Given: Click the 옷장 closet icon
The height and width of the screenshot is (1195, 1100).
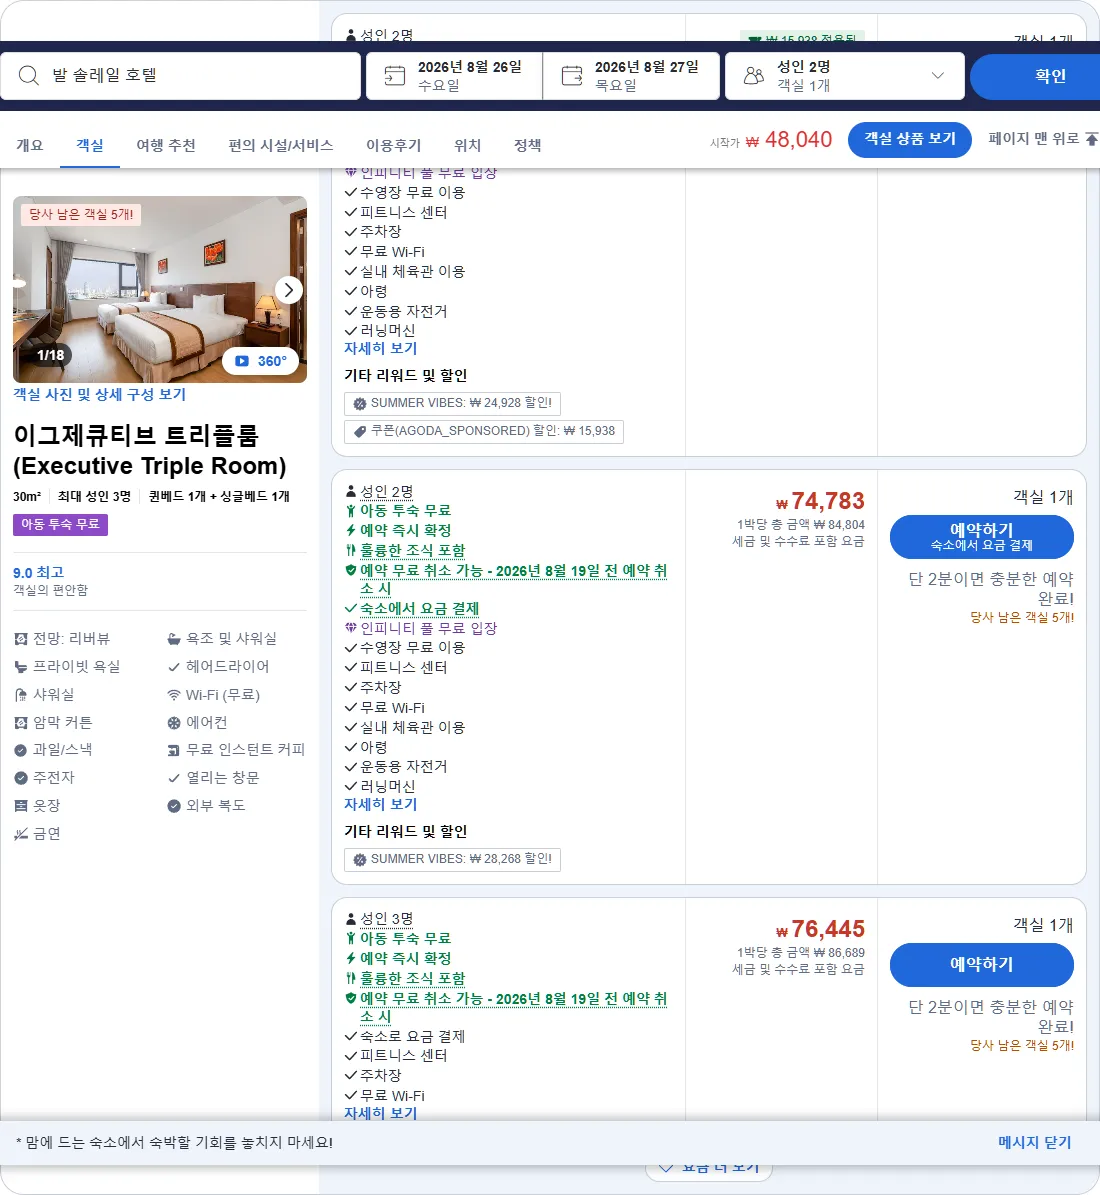Looking at the screenshot, I should coord(21,806).
